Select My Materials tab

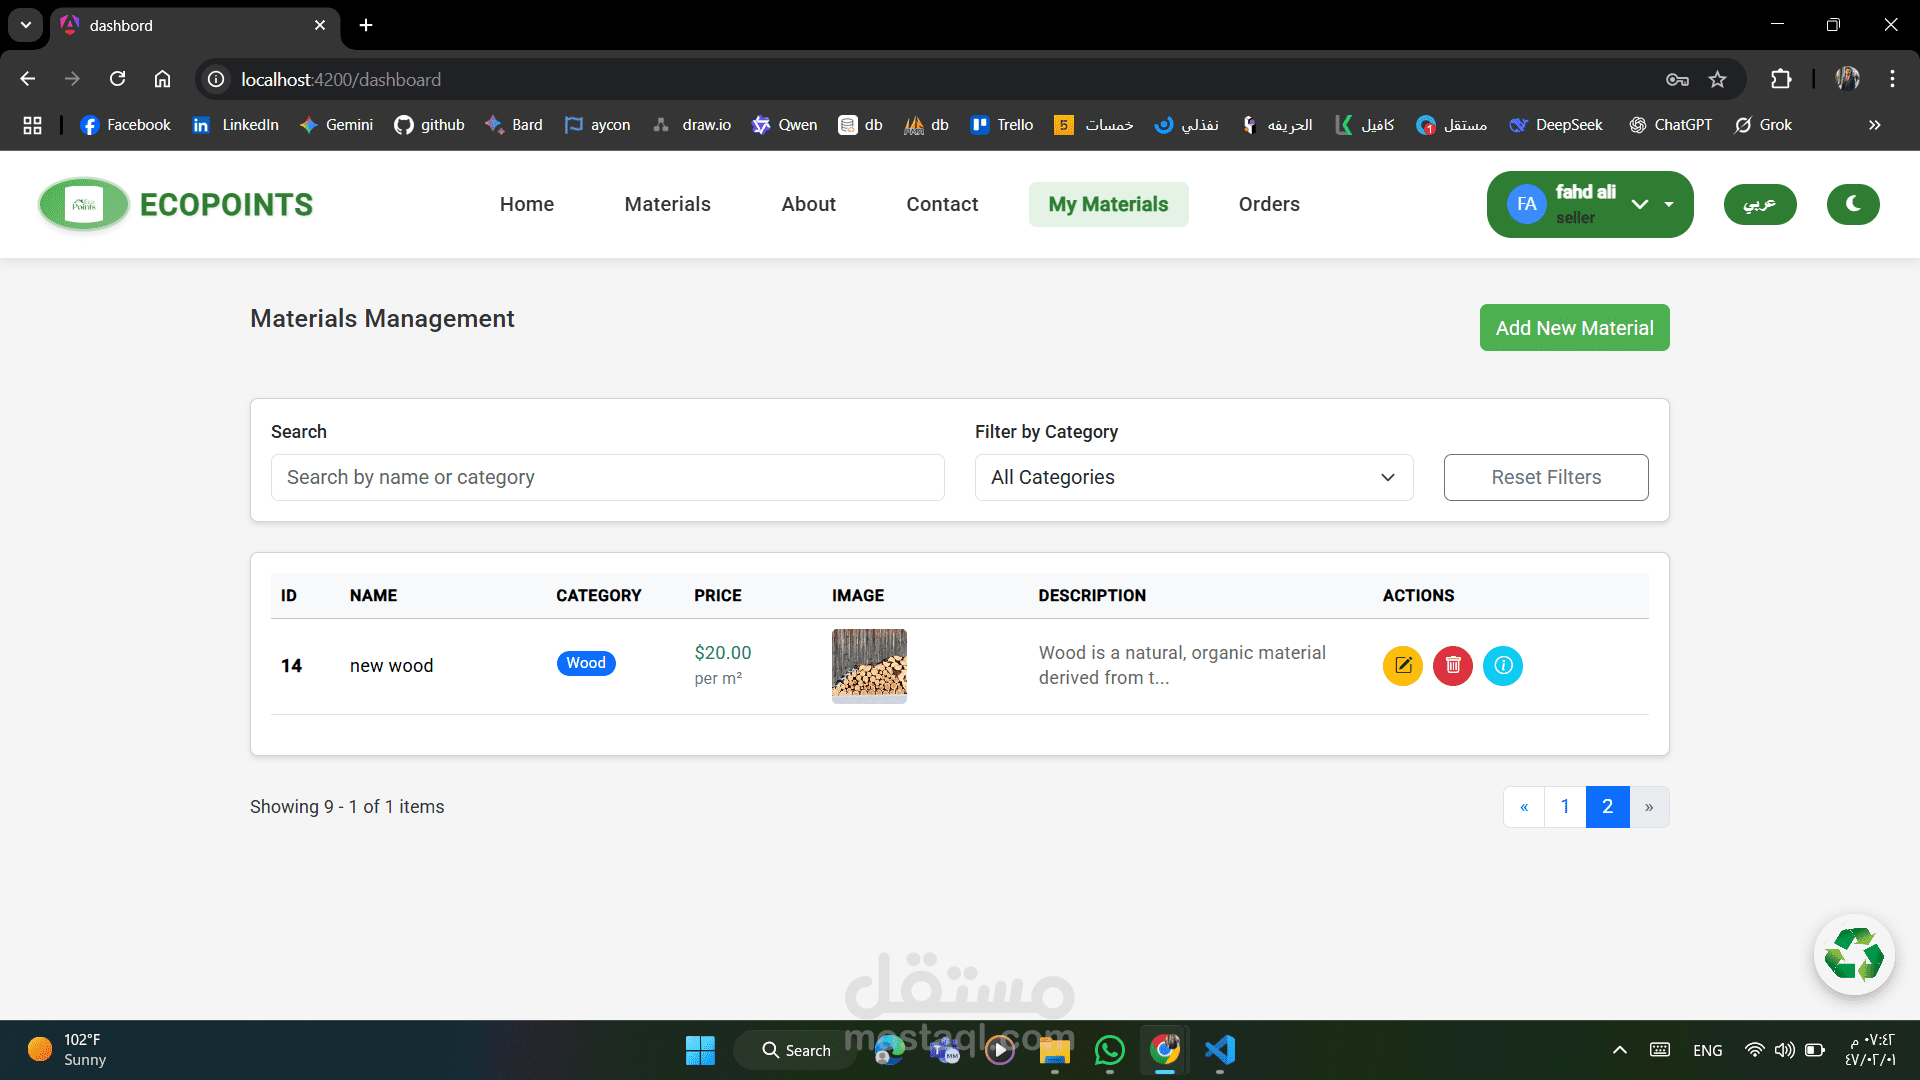(x=1108, y=204)
